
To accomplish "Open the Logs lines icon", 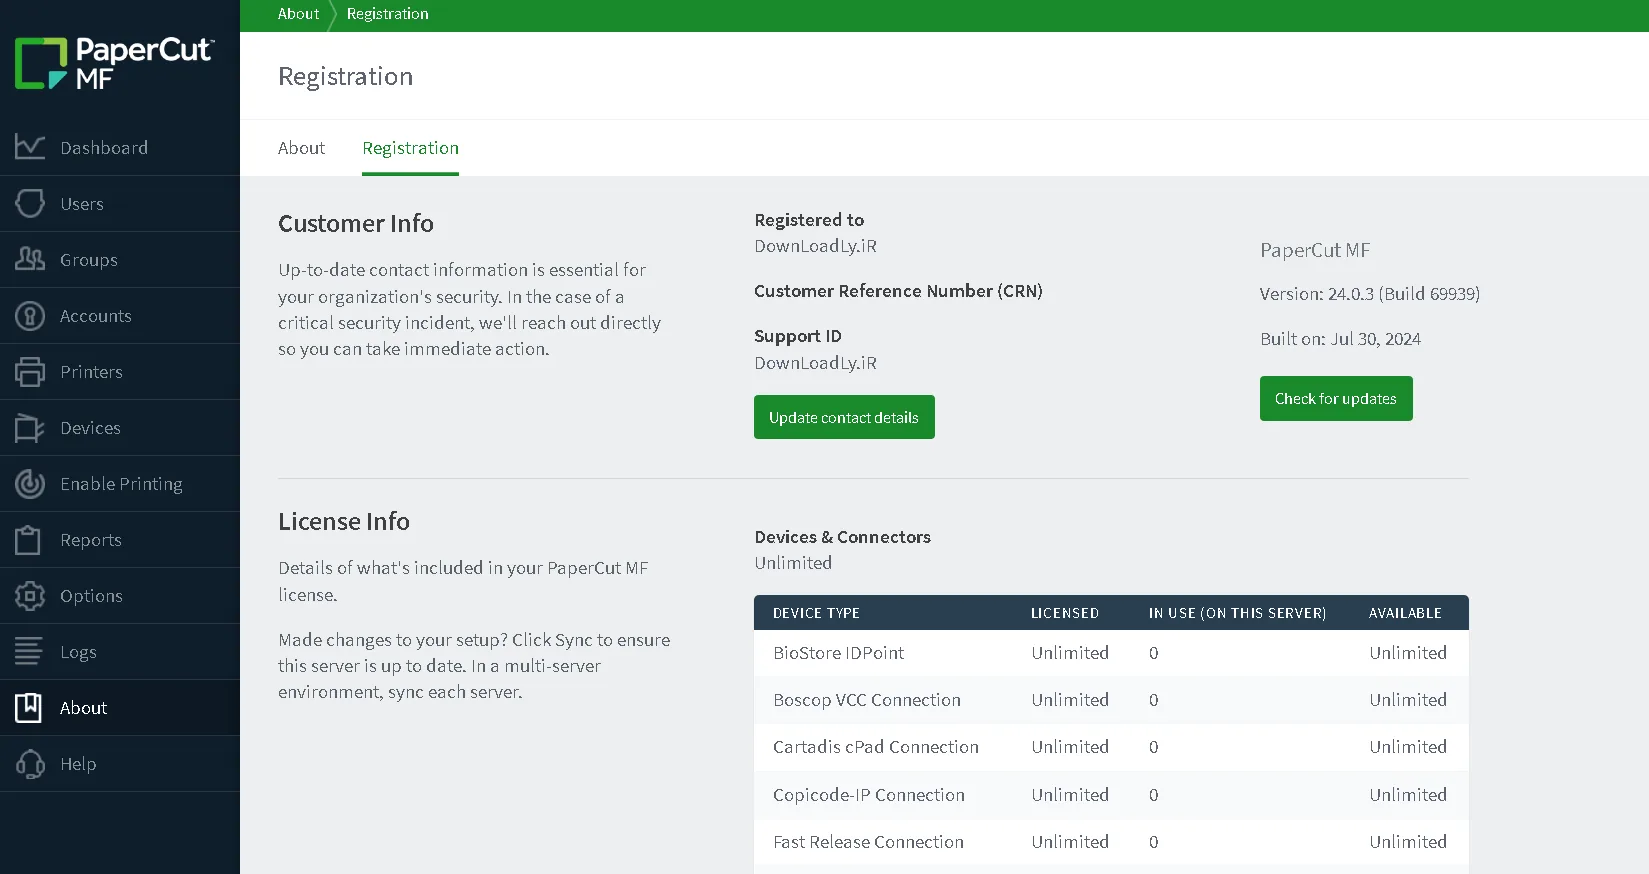I will (x=30, y=651).
